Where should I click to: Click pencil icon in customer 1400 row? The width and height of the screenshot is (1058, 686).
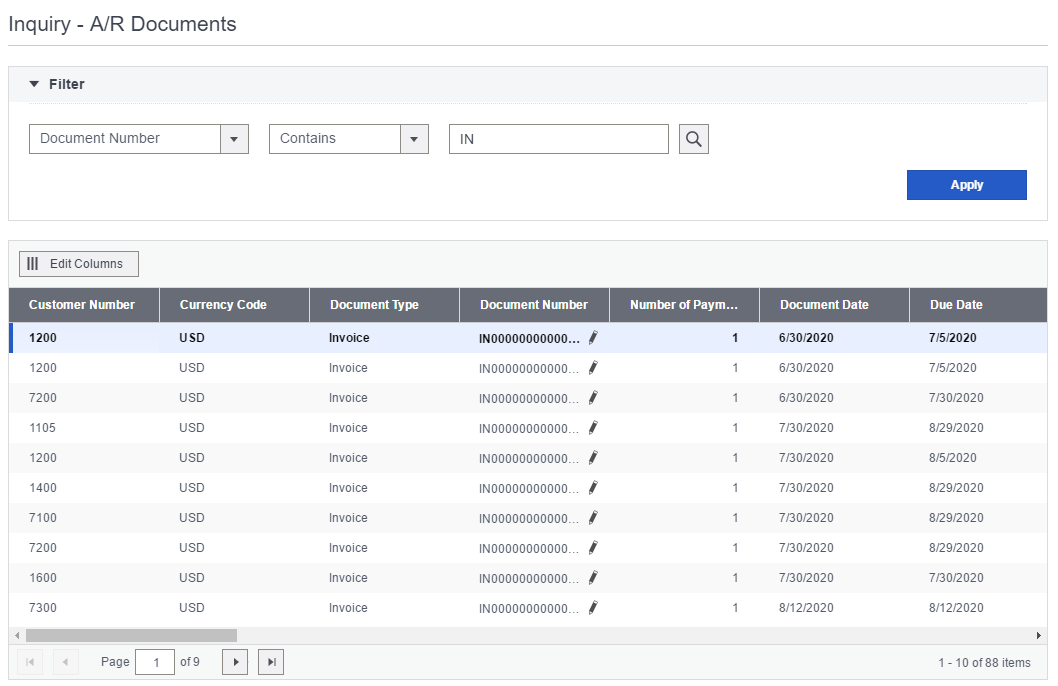click(x=593, y=488)
